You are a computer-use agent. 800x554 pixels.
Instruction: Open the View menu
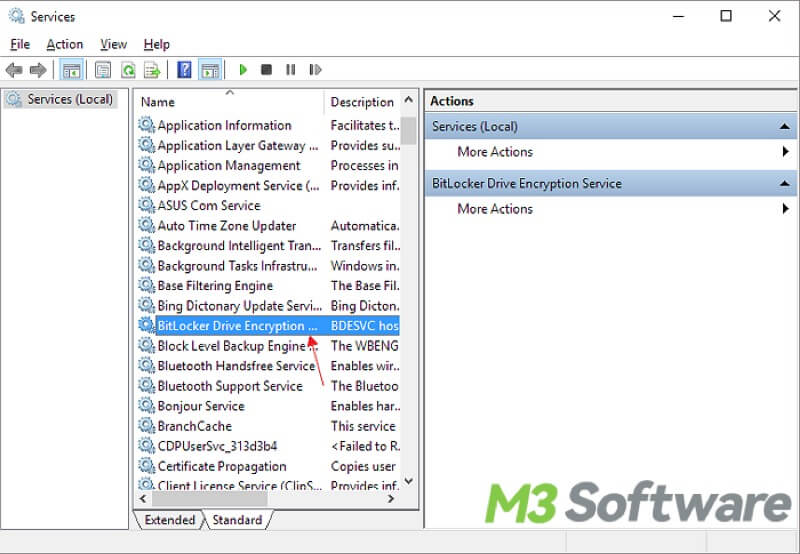[113, 44]
